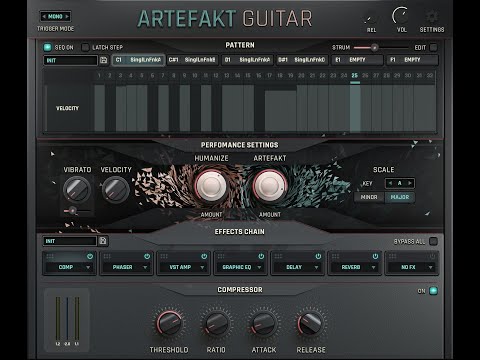The width and height of the screenshot is (480, 360).
Task: Select the D#1 pattern slot
Action: click(302, 60)
